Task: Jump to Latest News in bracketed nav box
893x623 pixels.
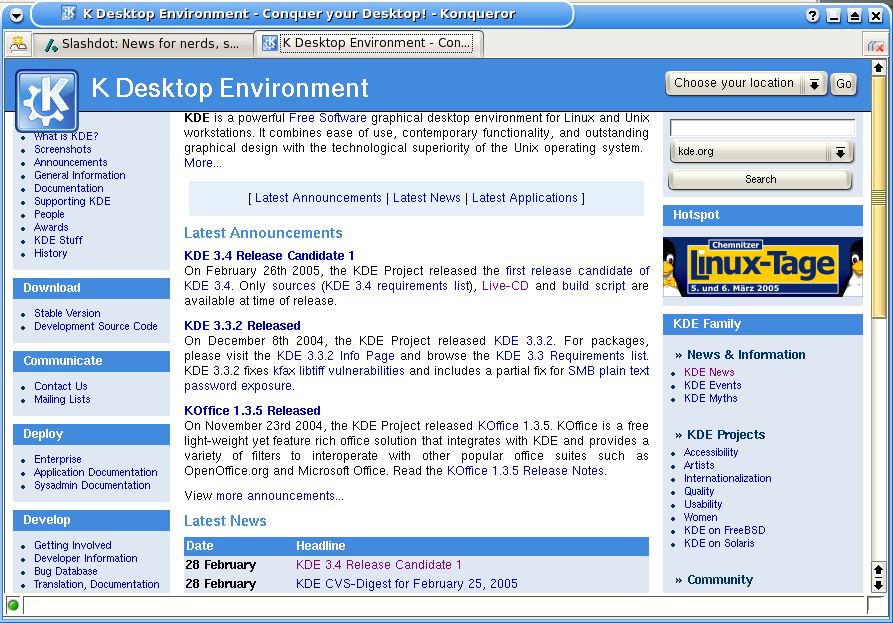Action: [x=427, y=198]
